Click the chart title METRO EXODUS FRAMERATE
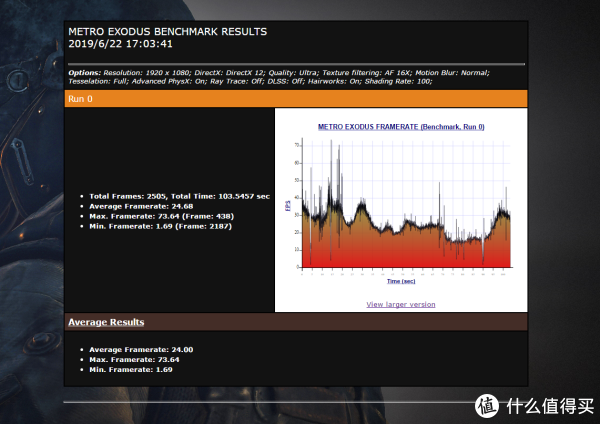Screen dimensions: 600x424 coord(401,127)
